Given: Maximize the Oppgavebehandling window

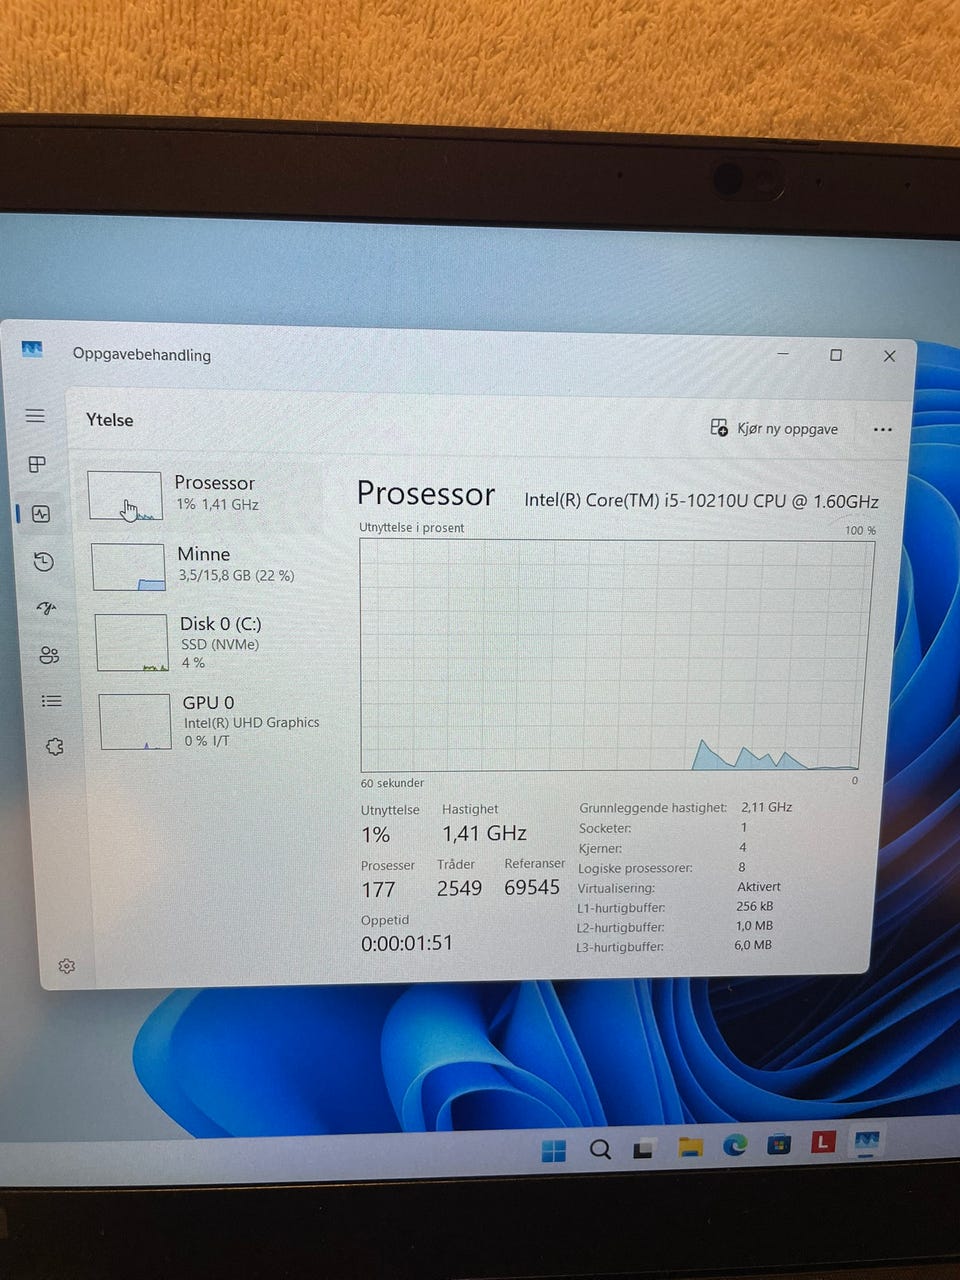Looking at the screenshot, I should 836,355.
